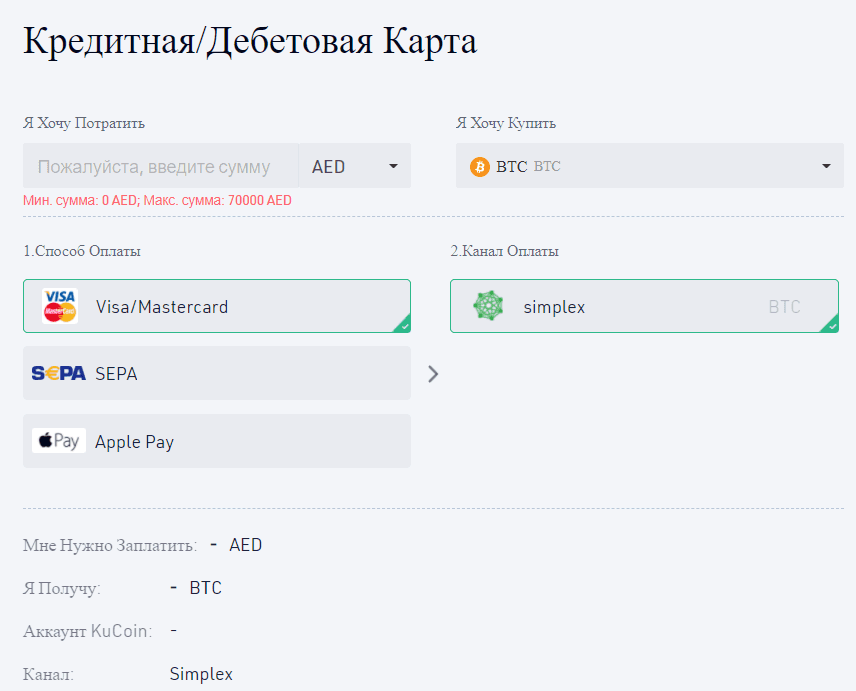Open the AED currency dropdown
The image size is (856, 691).
click(355, 166)
